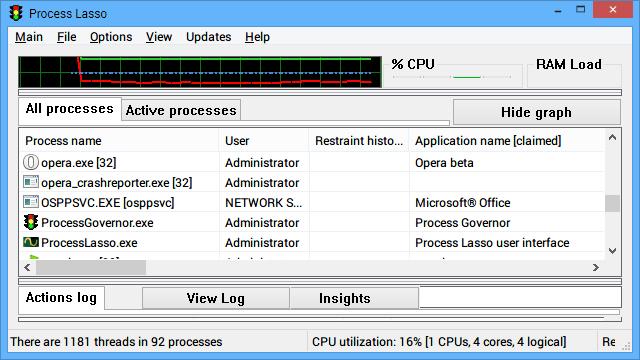The width and height of the screenshot is (640, 360).
Task: Click the scroll up arrow in the process list
Action: click(x=612, y=138)
